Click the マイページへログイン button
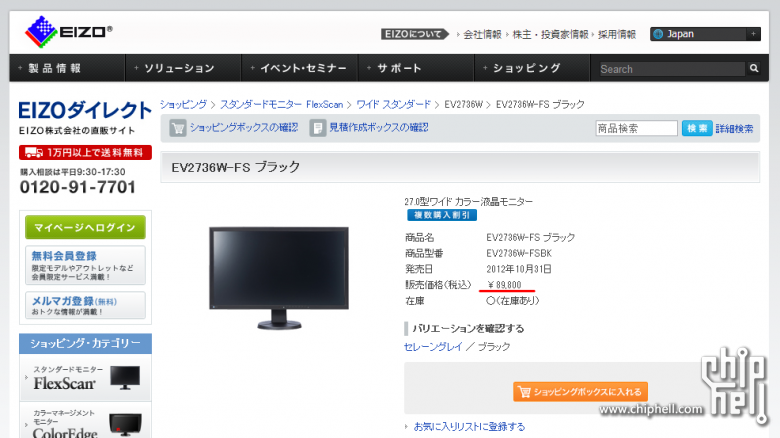 point(85,227)
